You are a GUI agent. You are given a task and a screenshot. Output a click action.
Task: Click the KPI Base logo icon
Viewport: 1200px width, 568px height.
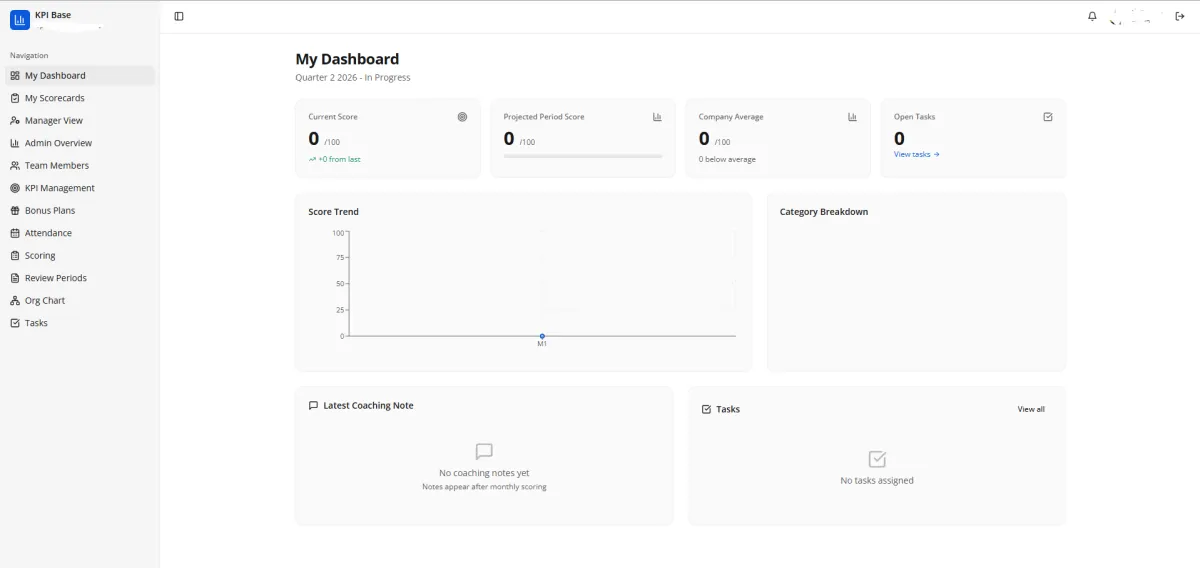[x=20, y=19]
